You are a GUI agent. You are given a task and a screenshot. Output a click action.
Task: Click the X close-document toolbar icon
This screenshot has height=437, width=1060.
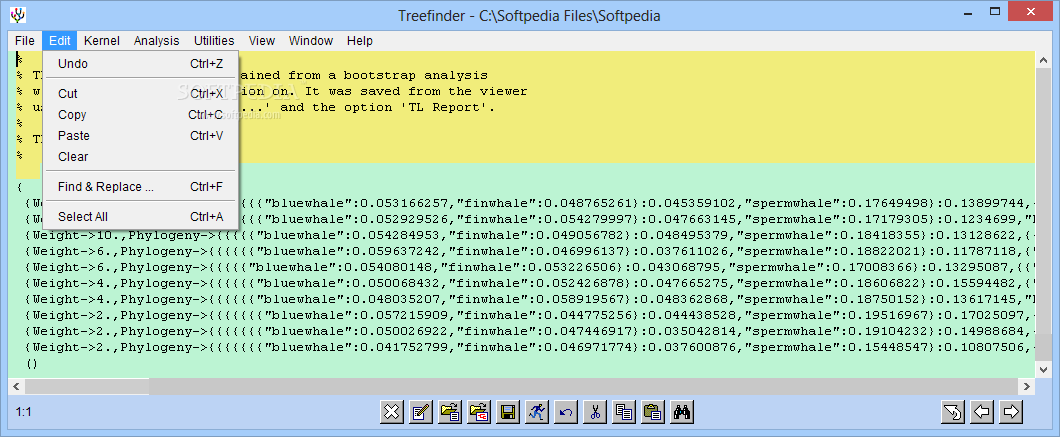coord(392,412)
